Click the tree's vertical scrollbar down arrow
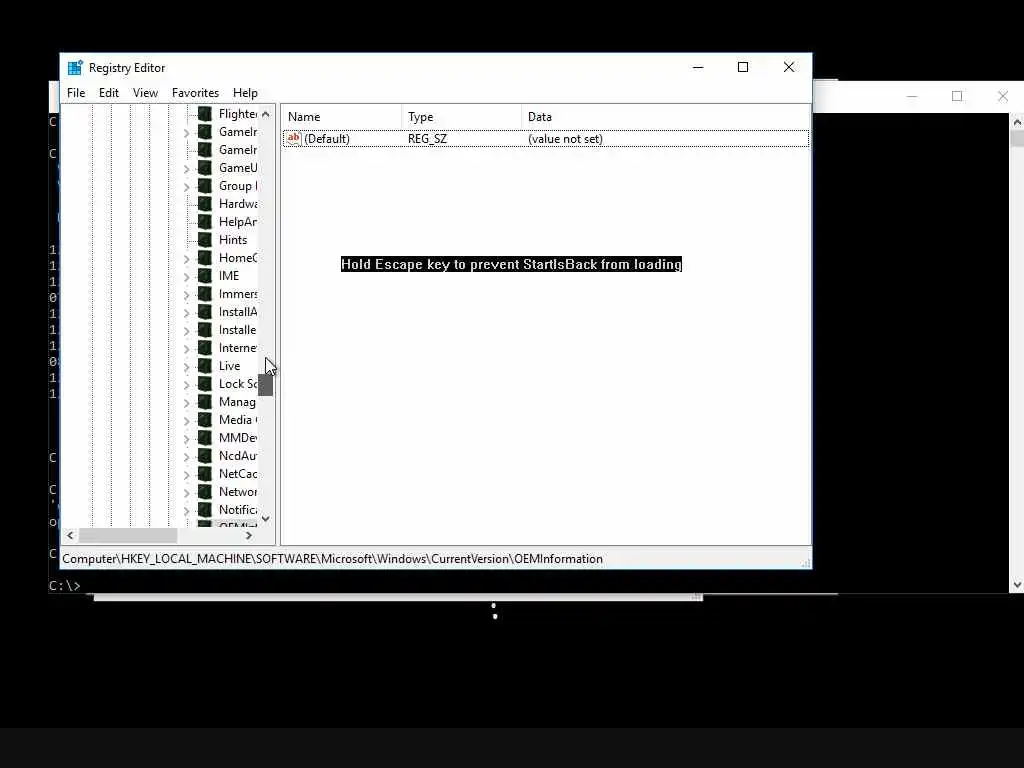 tap(266, 519)
